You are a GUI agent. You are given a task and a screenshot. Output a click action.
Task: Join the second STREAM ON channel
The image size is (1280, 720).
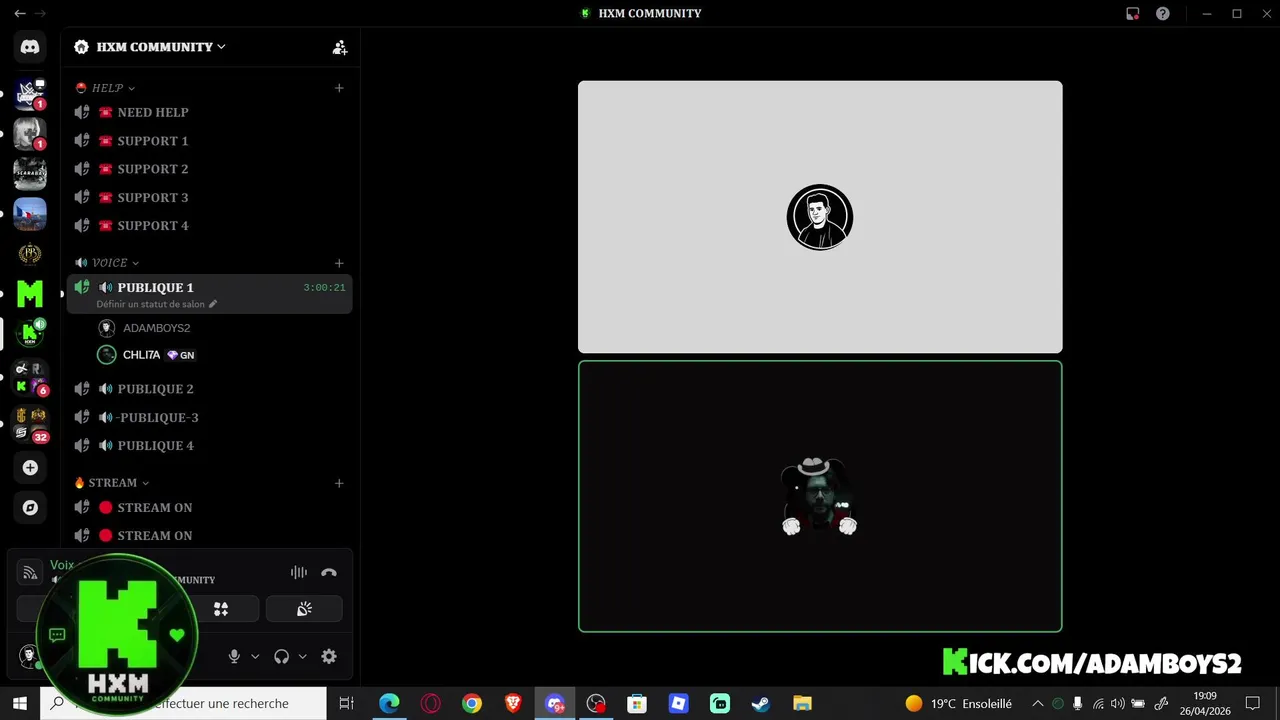210,535
